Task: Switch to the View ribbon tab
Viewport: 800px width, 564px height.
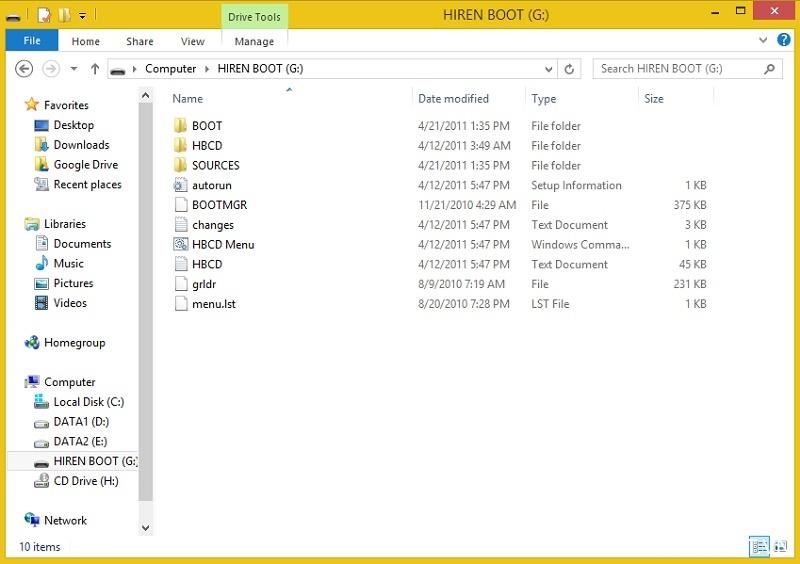Action: click(192, 41)
